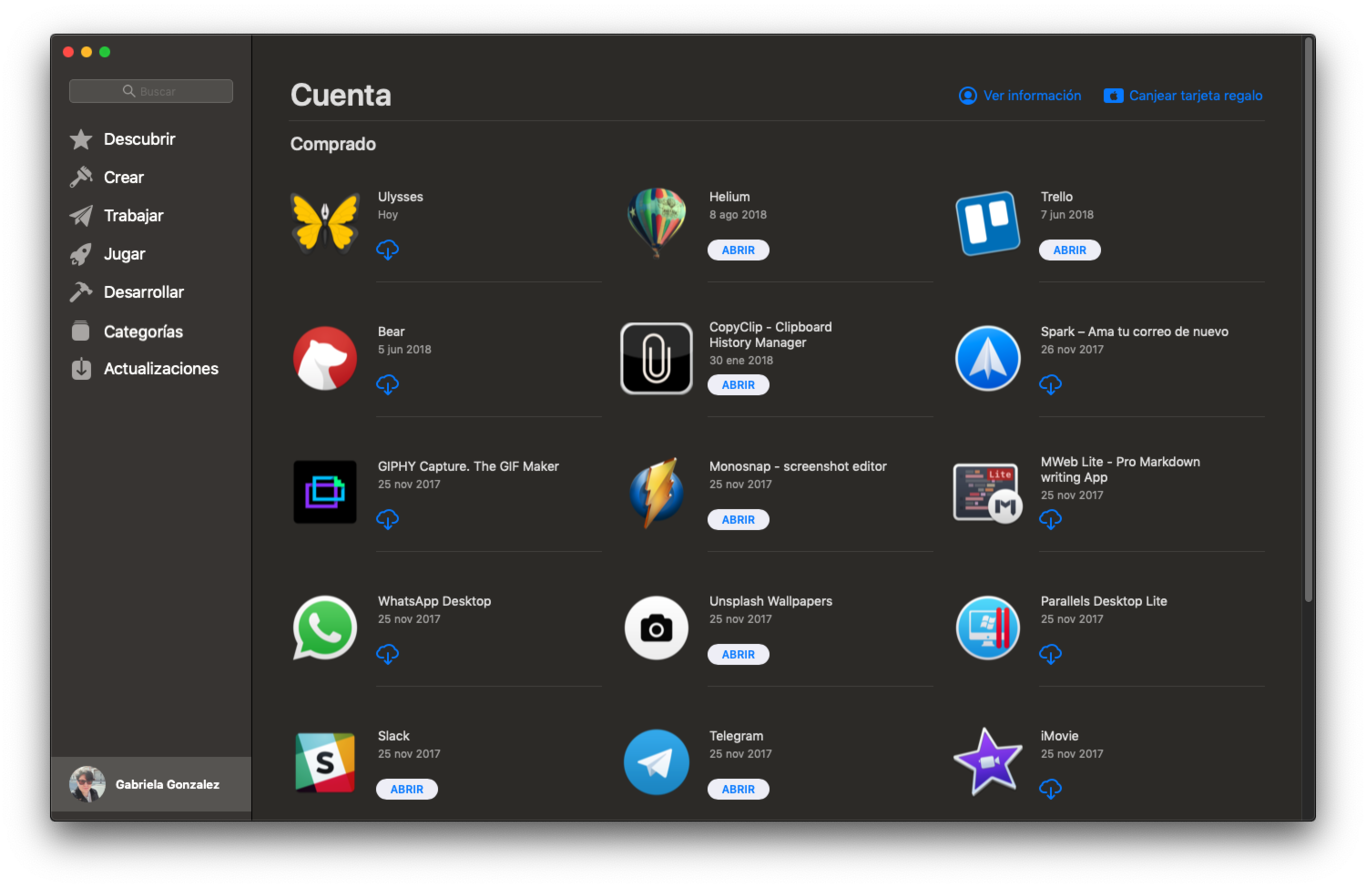Click the Parallels Desktop Lite app icon
The height and width of the screenshot is (888, 1366).
click(987, 628)
